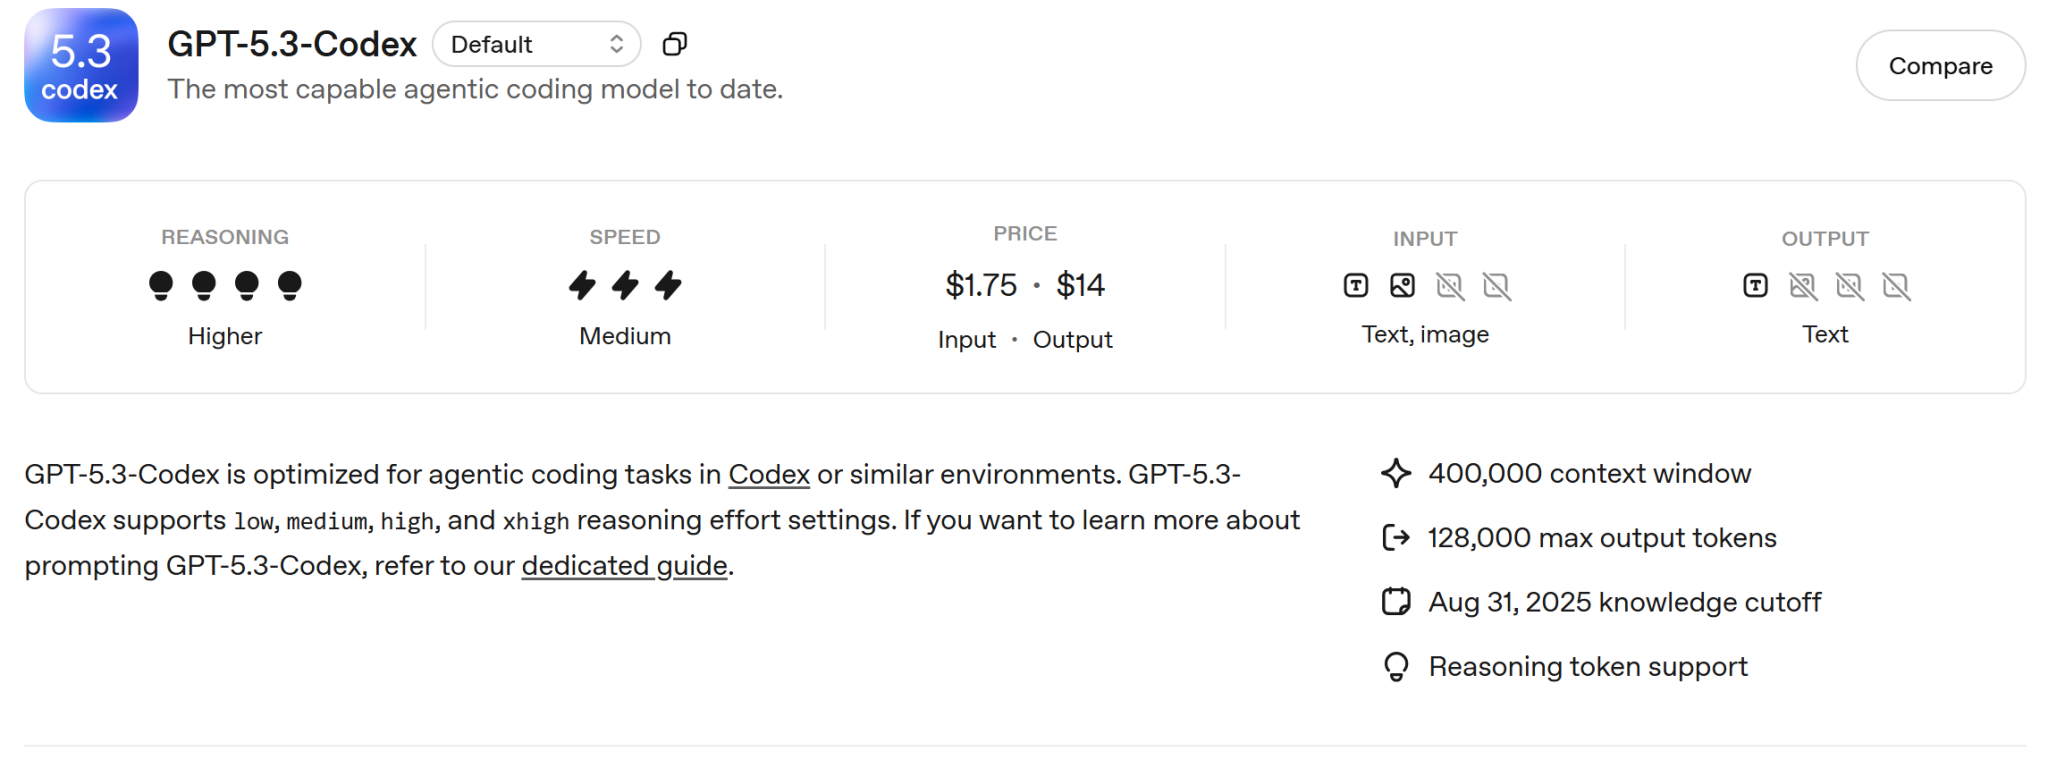The width and height of the screenshot is (2048, 768).
Task: Click the first disabled output modality icon
Action: click(x=1803, y=286)
